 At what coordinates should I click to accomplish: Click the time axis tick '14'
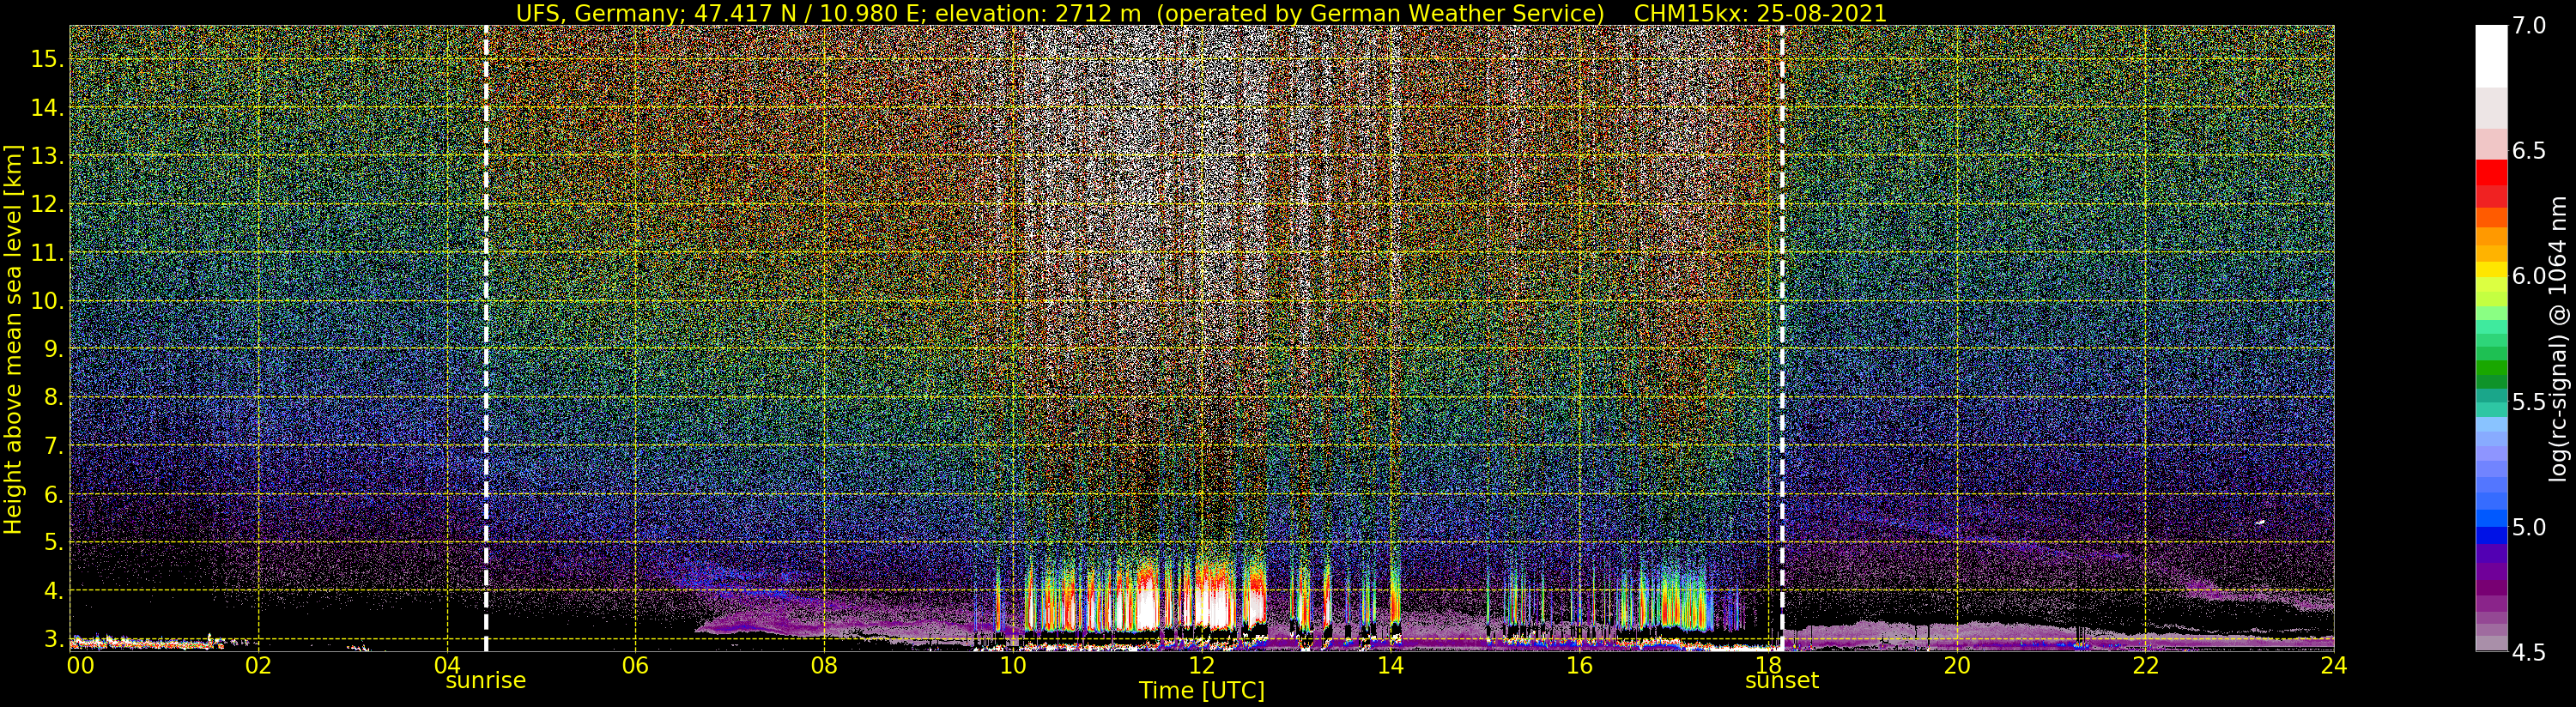pyautogui.click(x=1390, y=665)
